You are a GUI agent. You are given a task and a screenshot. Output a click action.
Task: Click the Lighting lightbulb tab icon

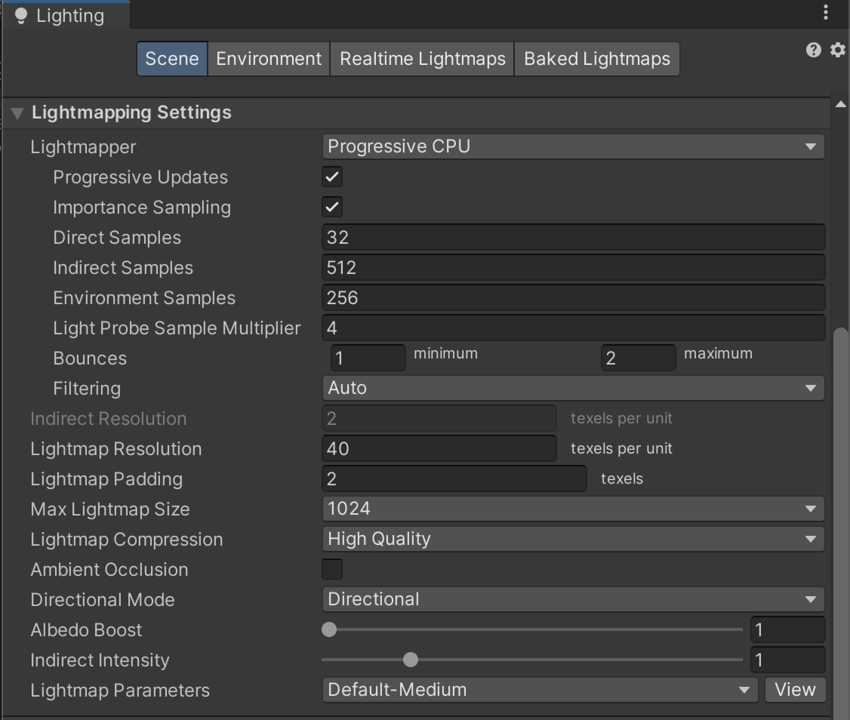pos(20,16)
